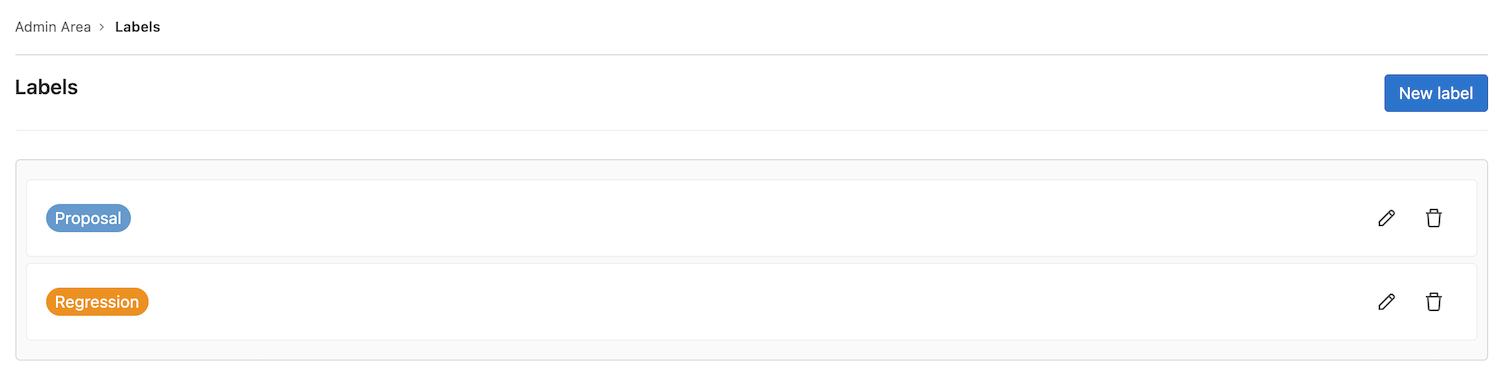The height and width of the screenshot is (376, 1500).
Task: Remove the Regression label using trash icon
Action: (1434, 301)
